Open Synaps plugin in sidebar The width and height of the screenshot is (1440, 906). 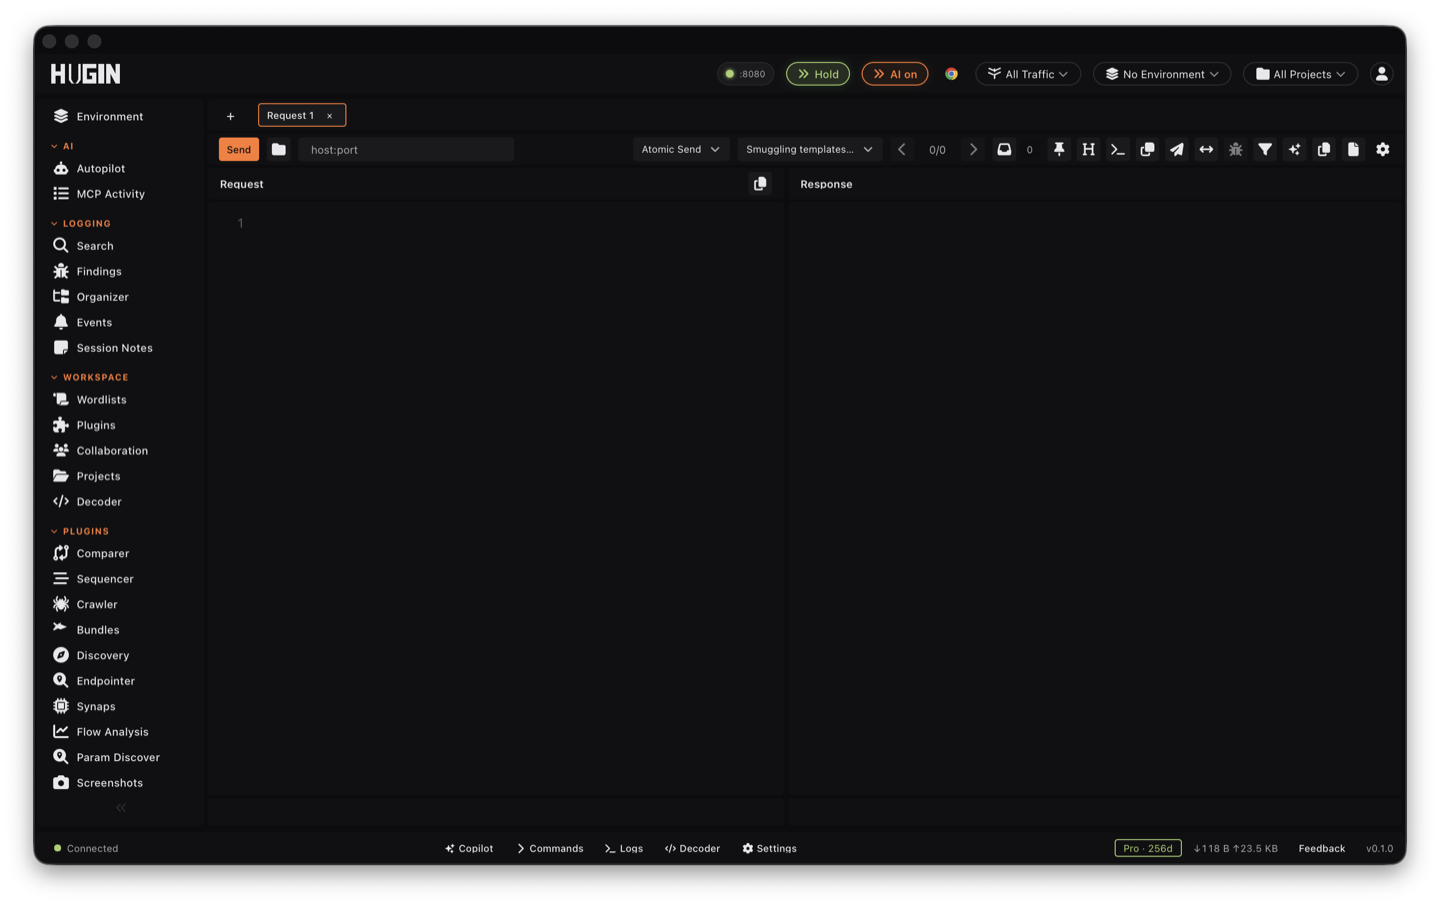(x=95, y=706)
